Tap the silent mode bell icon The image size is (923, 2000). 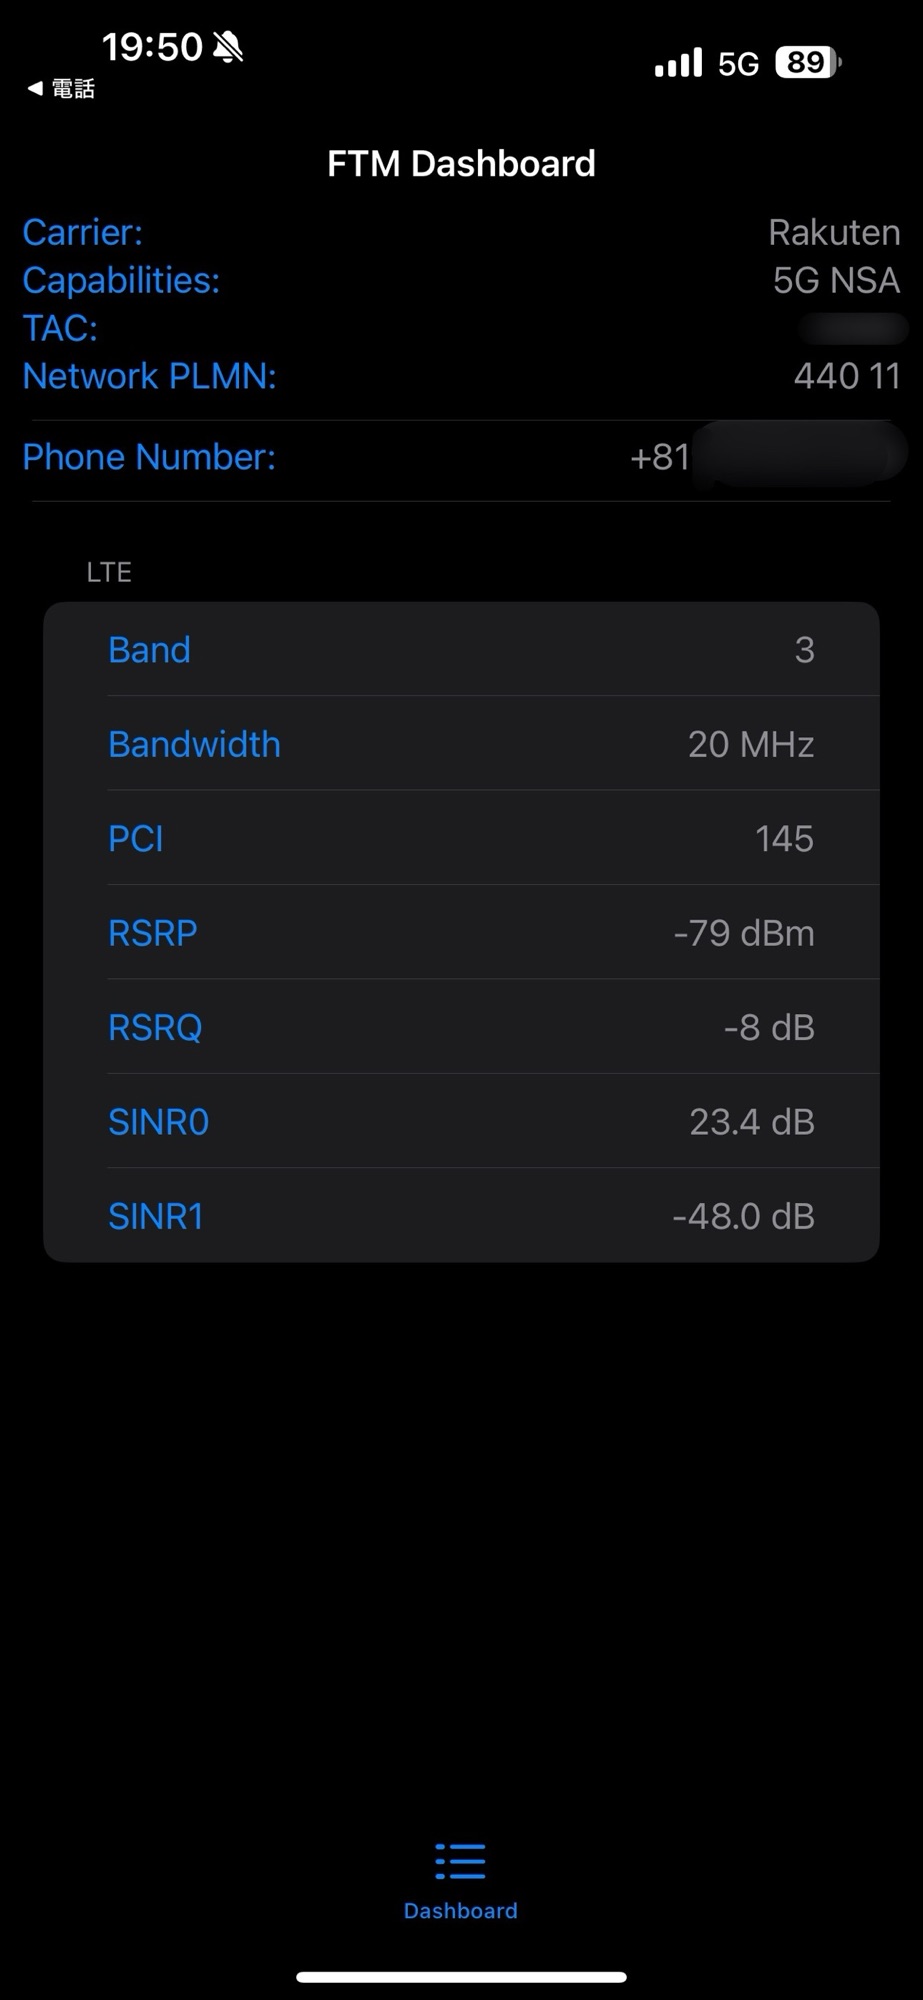[228, 46]
